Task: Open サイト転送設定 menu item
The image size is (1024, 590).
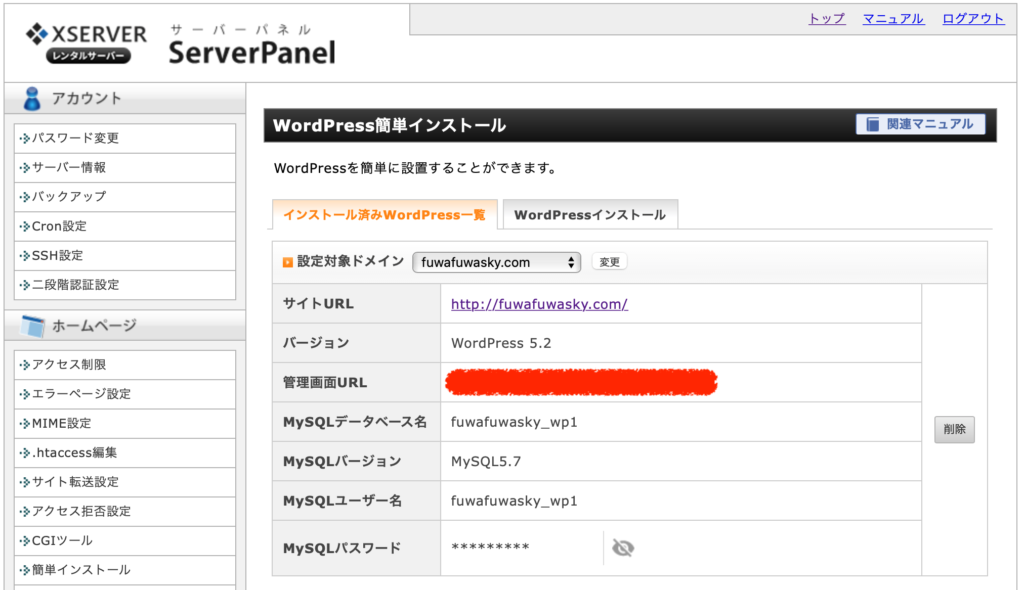Action: [125, 482]
